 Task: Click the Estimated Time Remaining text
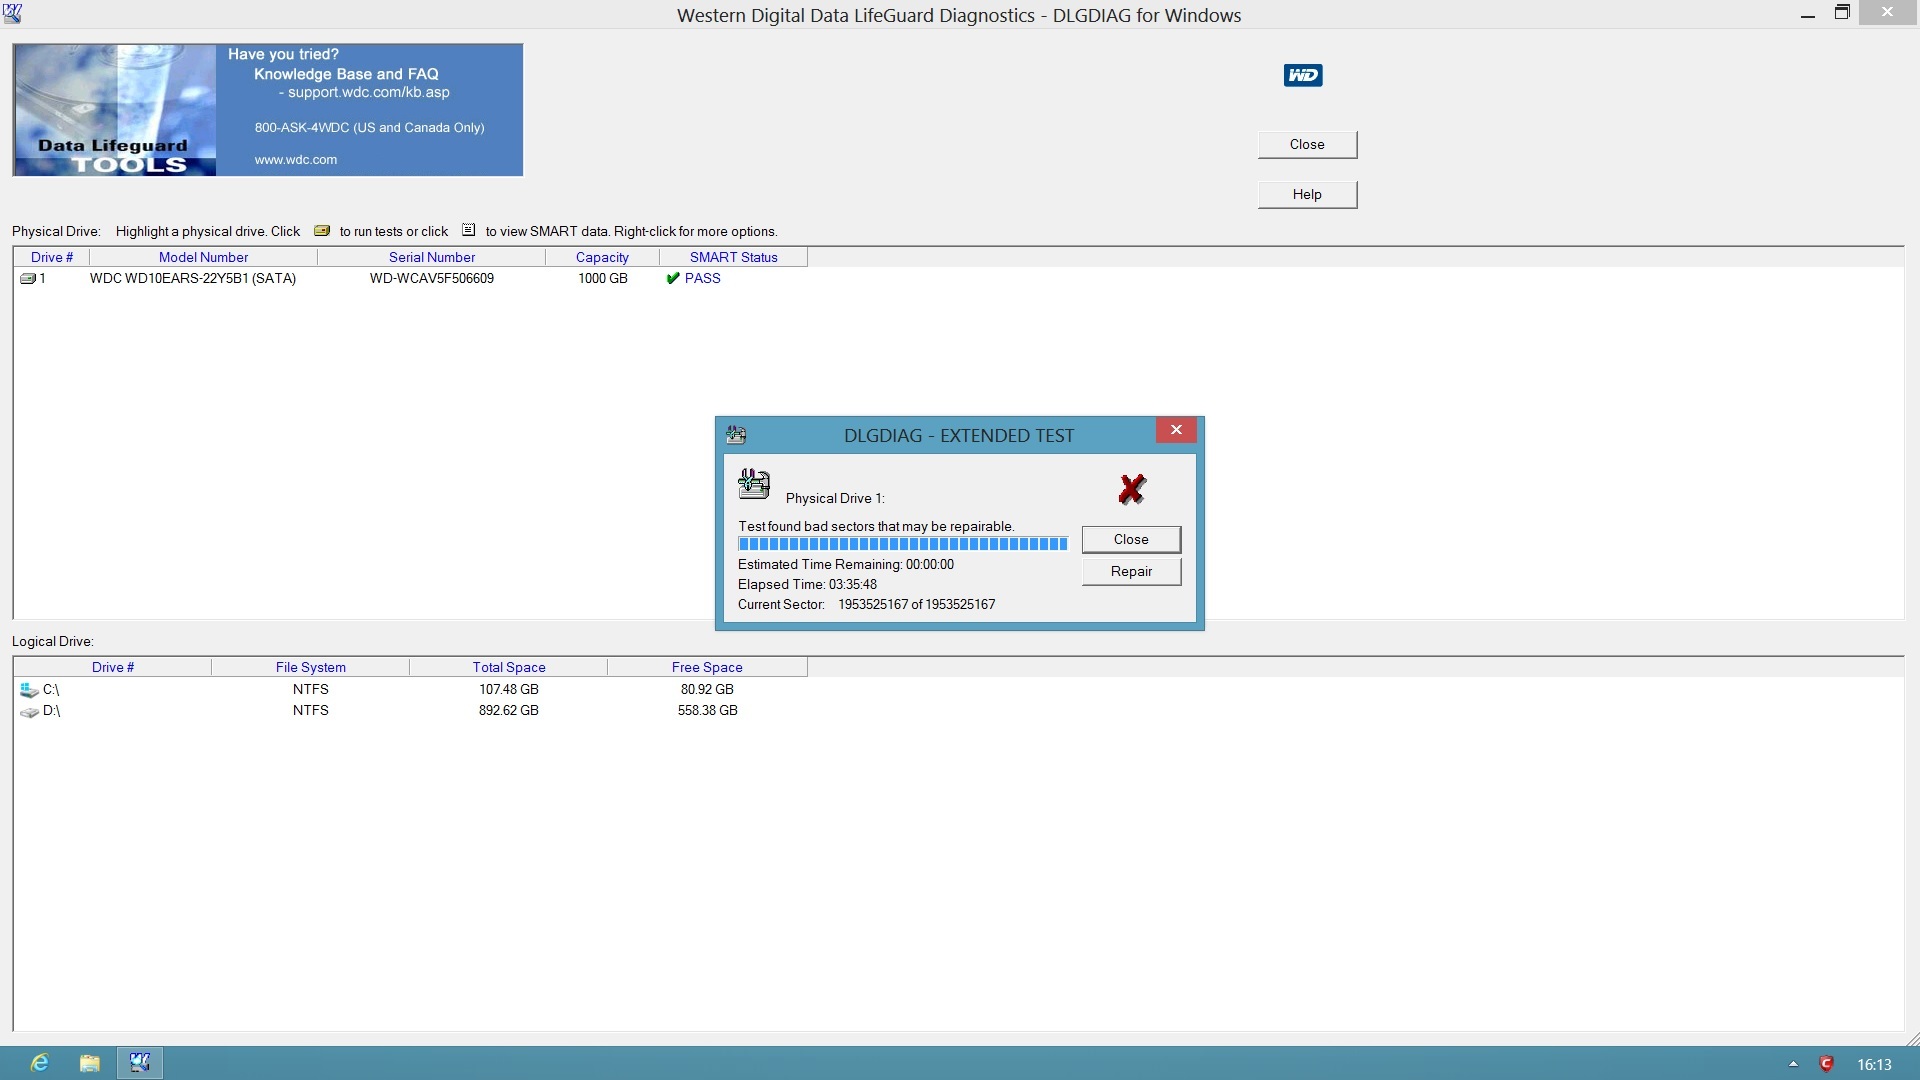[846, 565]
